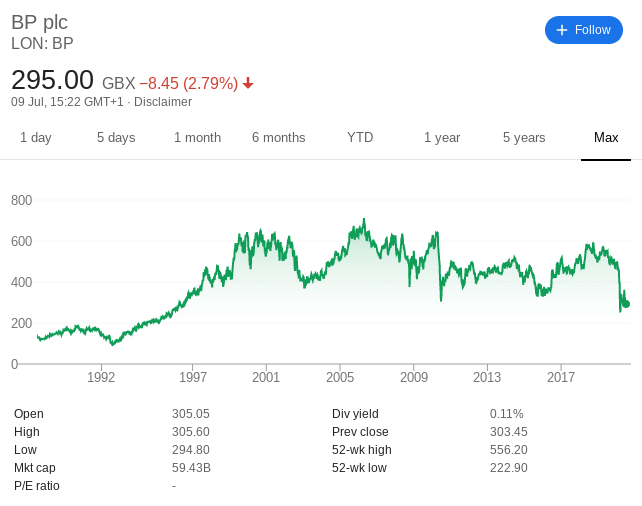The height and width of the screenshot is (506, 642).
Task: Click the 52-wk high value 556.20
Action: point(509,450)
